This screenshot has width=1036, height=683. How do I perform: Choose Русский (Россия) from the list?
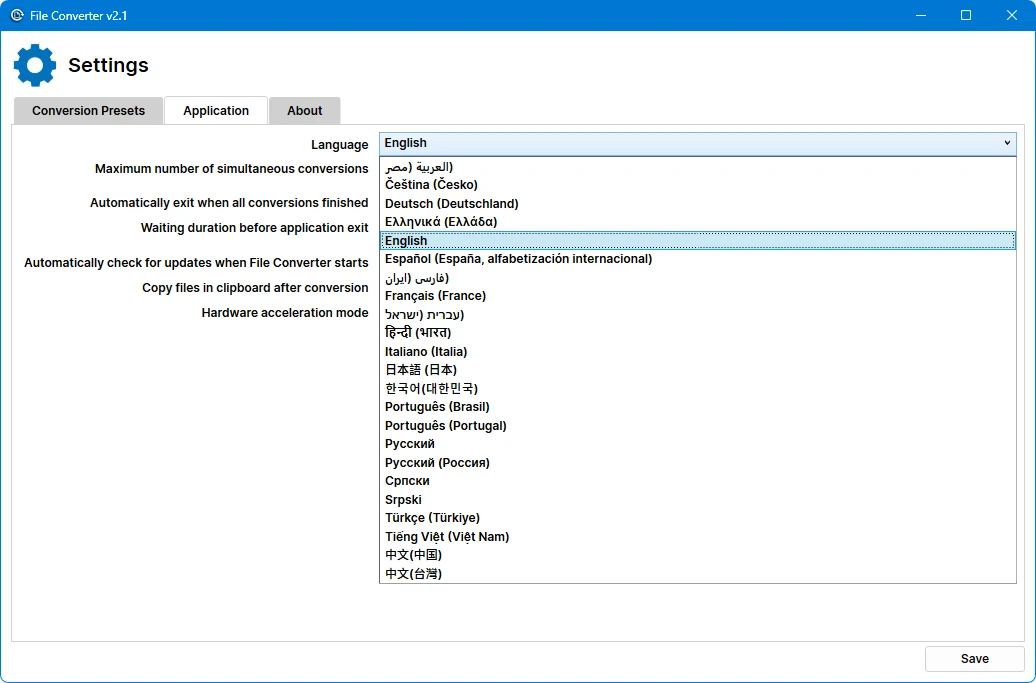(x=437, y=463)
